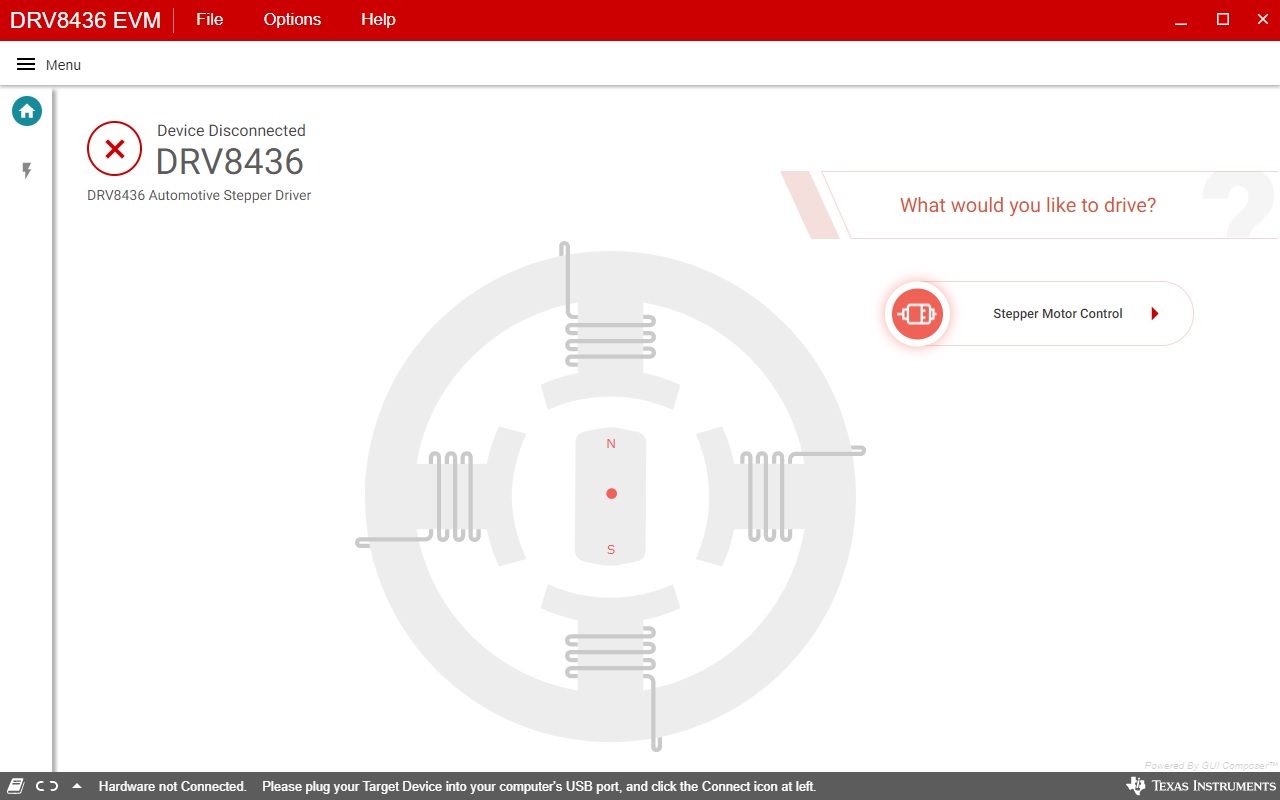Click the "Device Disconnected" status text

click(231, 131)
